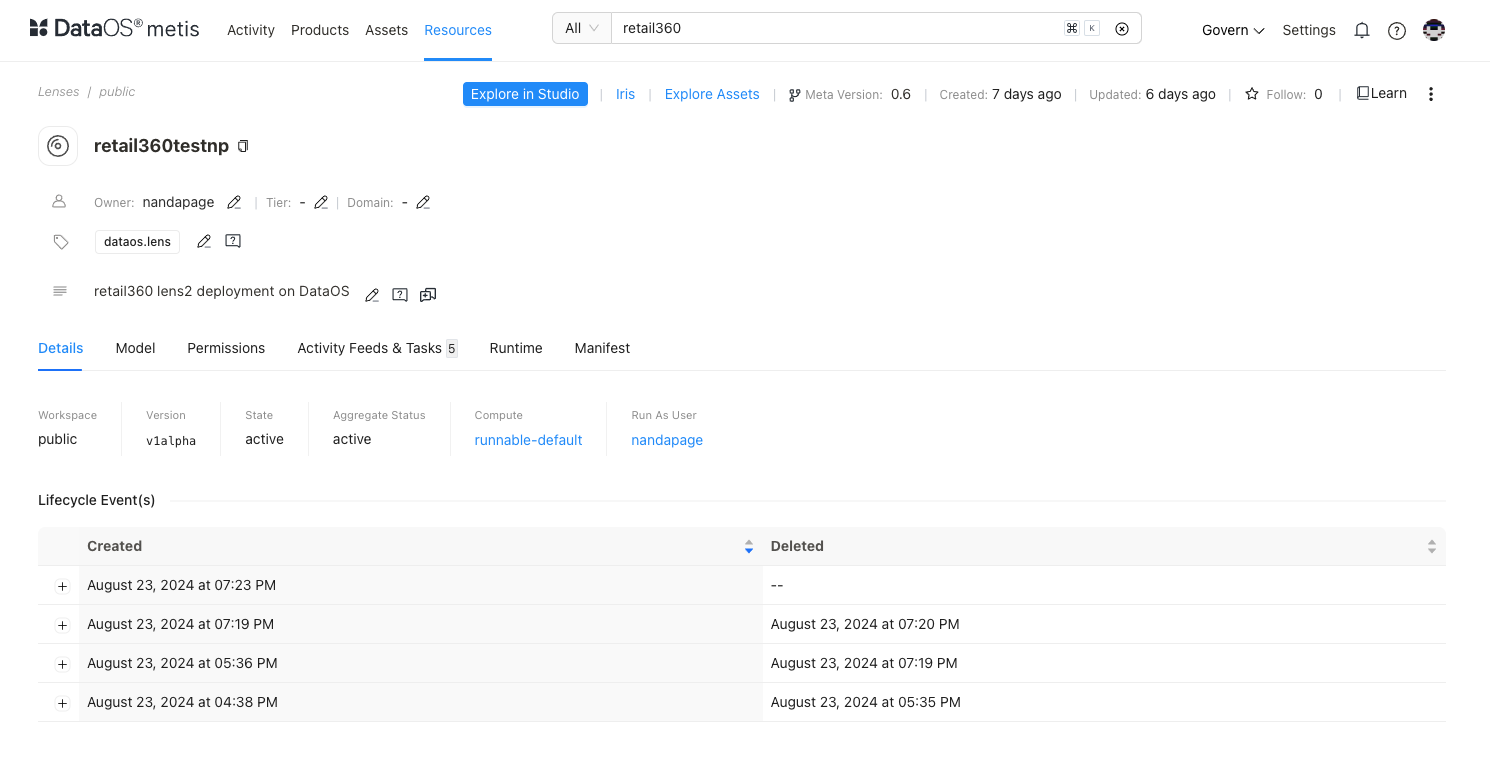Open the Explore Assets link

(x=712, y=94)
